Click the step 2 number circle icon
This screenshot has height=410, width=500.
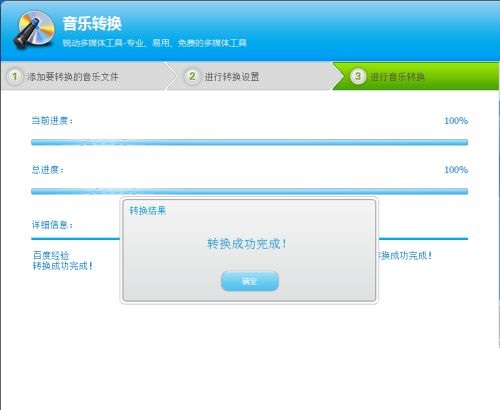(192, 76)
